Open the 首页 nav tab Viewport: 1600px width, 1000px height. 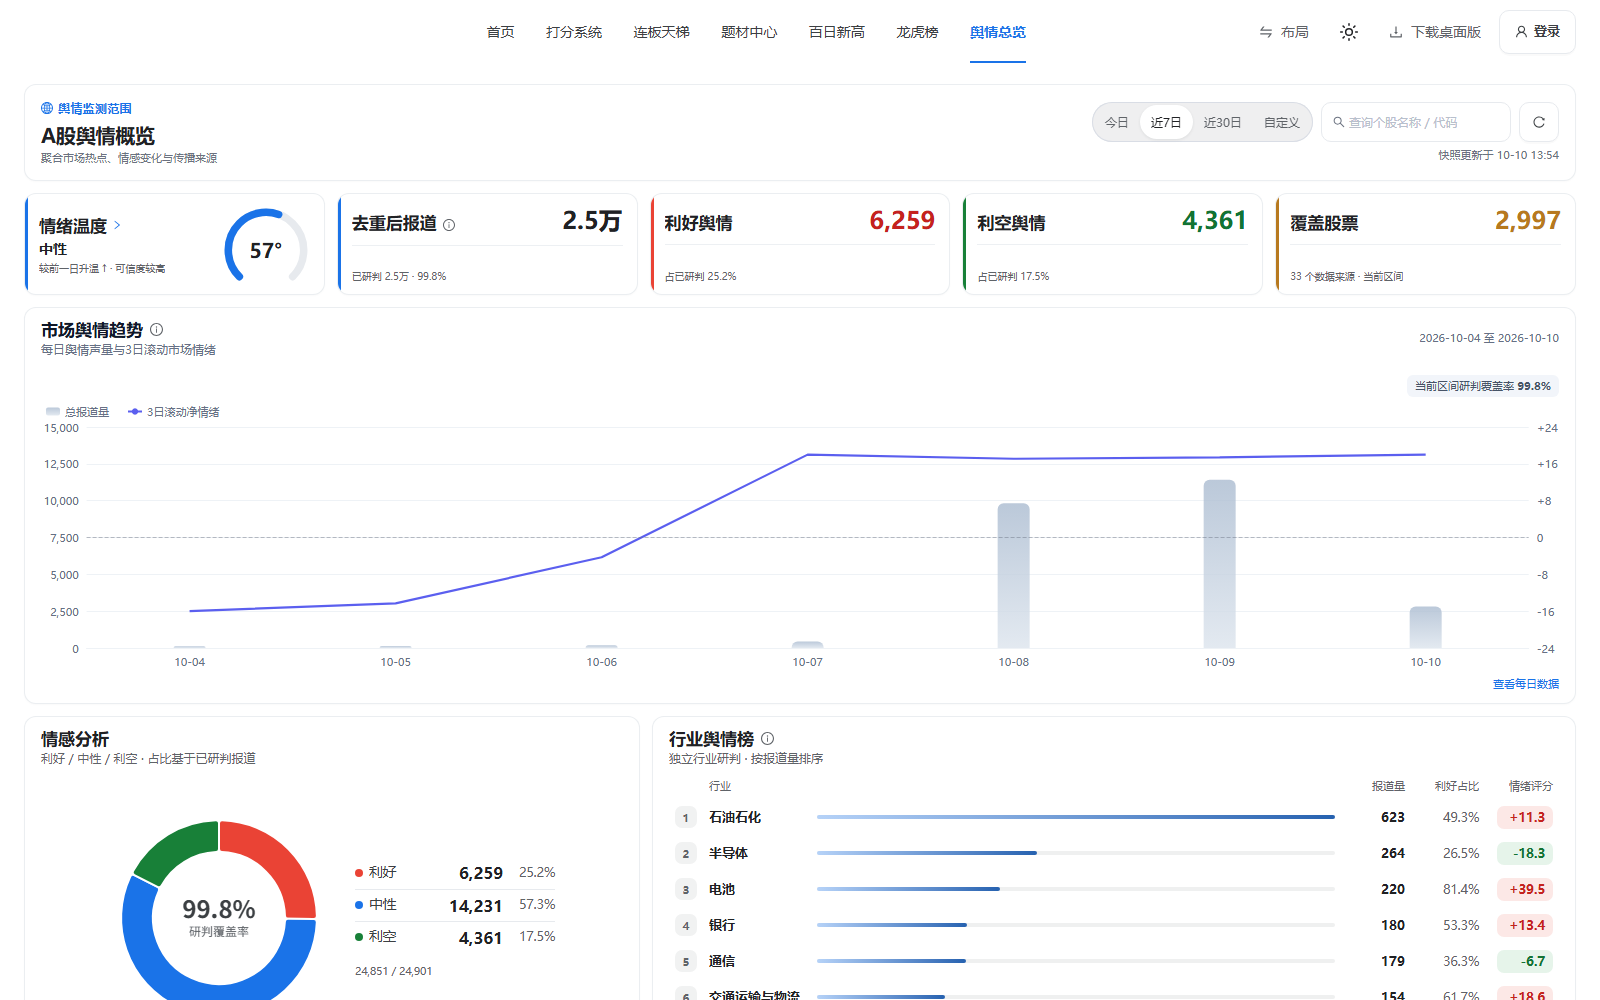(x=500, y=32)
